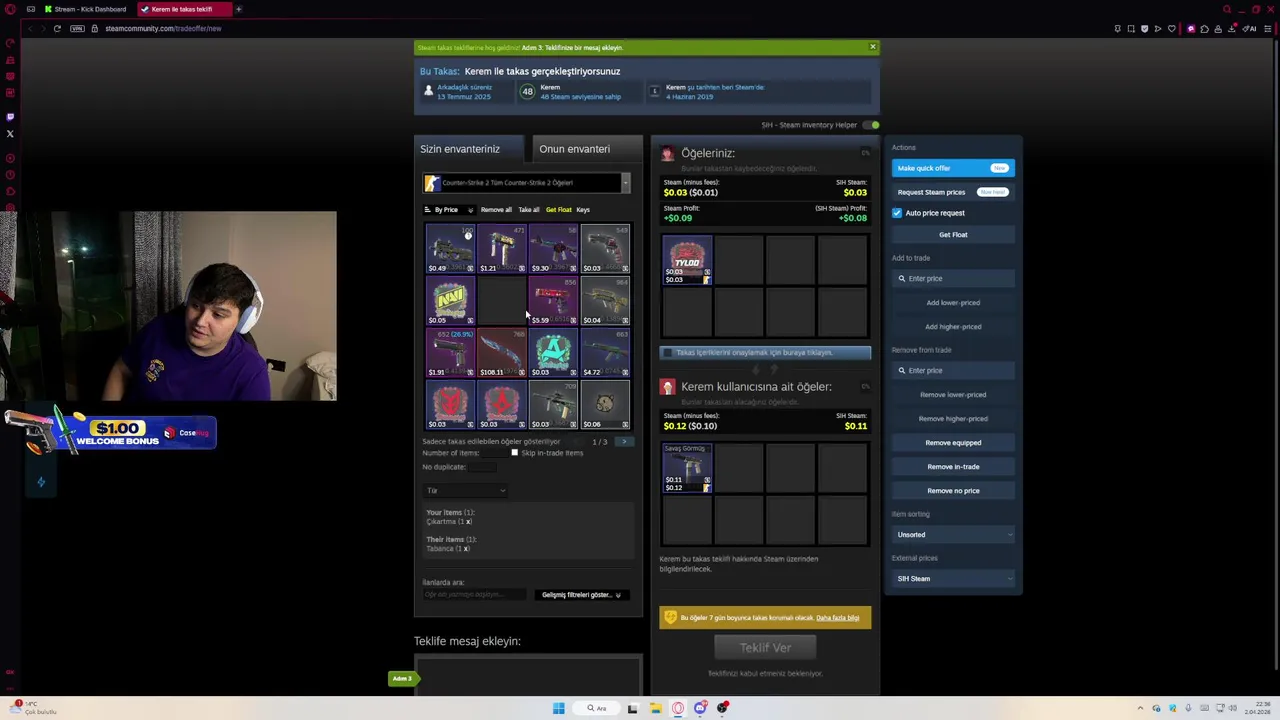Open File Explorer from the taskbar
This screenshot has width=1280, height=720.
(x=655, y=709)
